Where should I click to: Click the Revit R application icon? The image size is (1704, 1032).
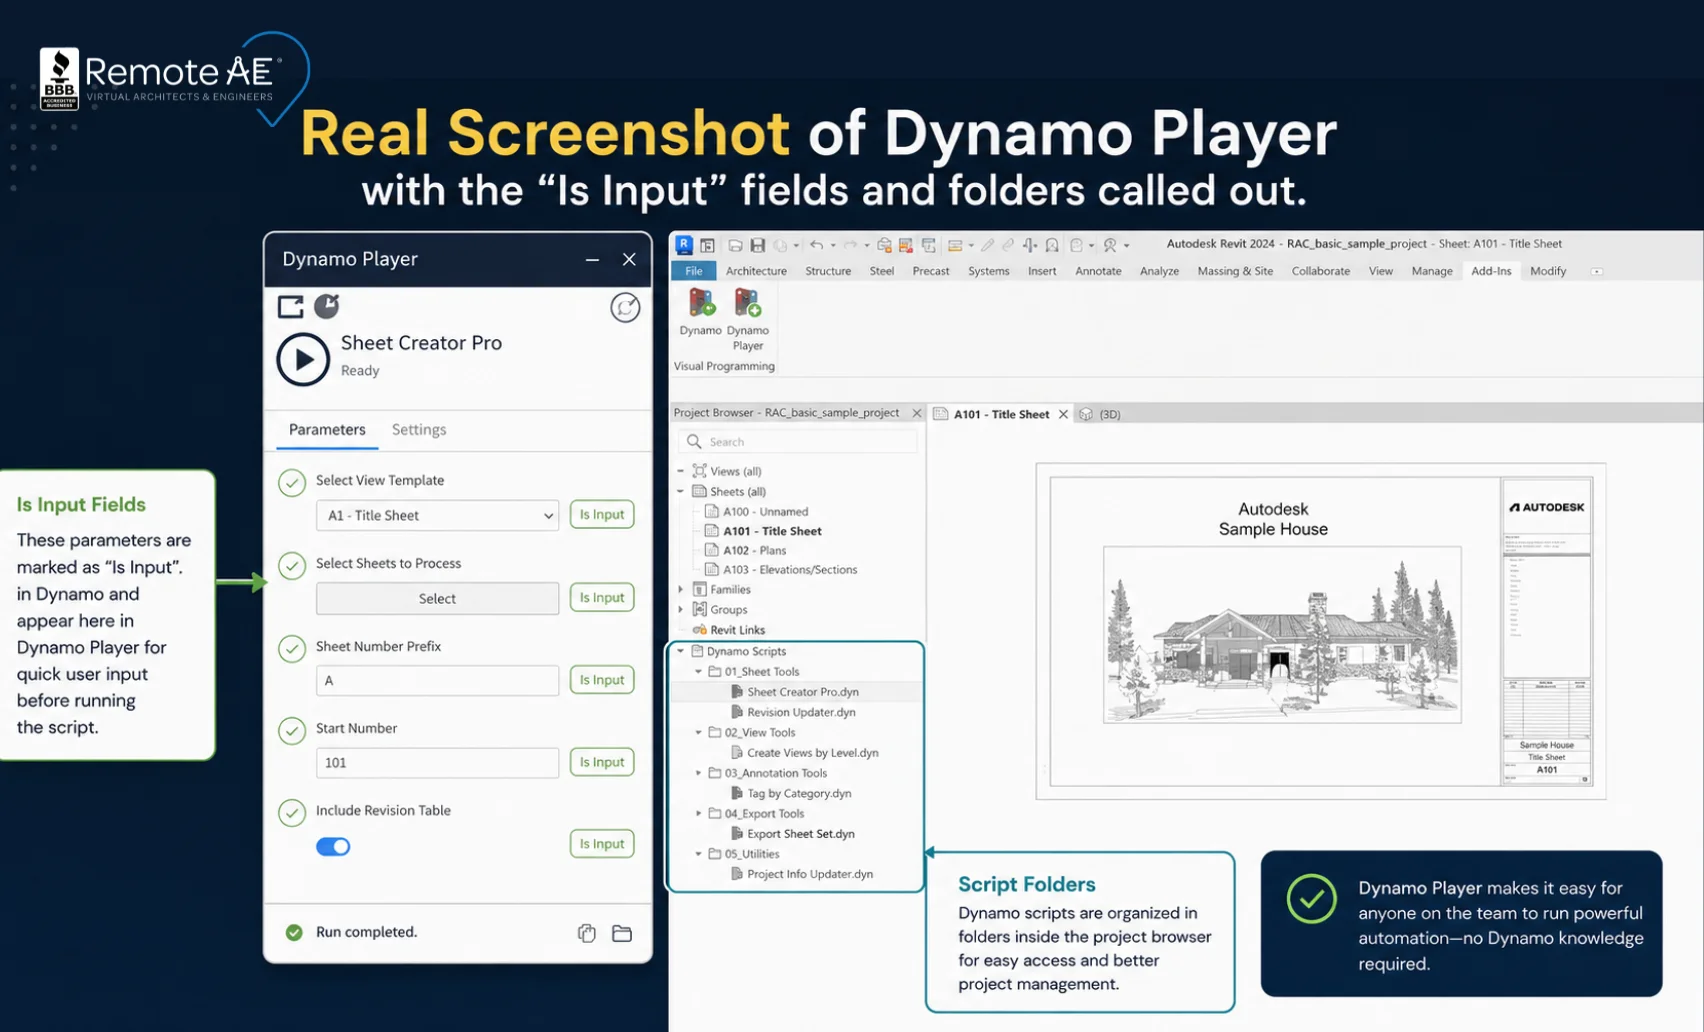pos(684,244)
